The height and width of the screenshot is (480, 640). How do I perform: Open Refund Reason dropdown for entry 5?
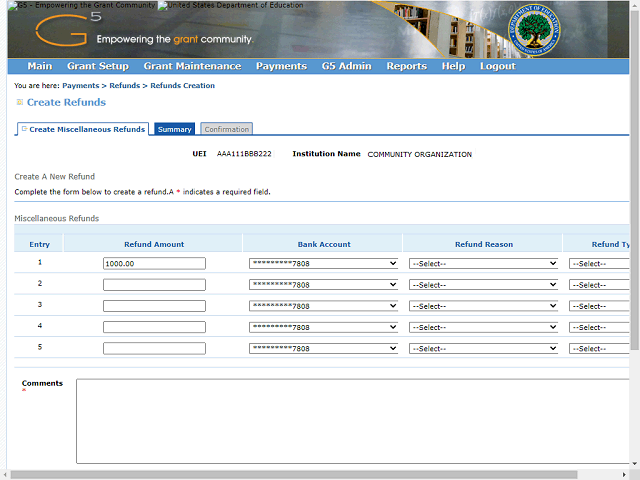(483, 349)
